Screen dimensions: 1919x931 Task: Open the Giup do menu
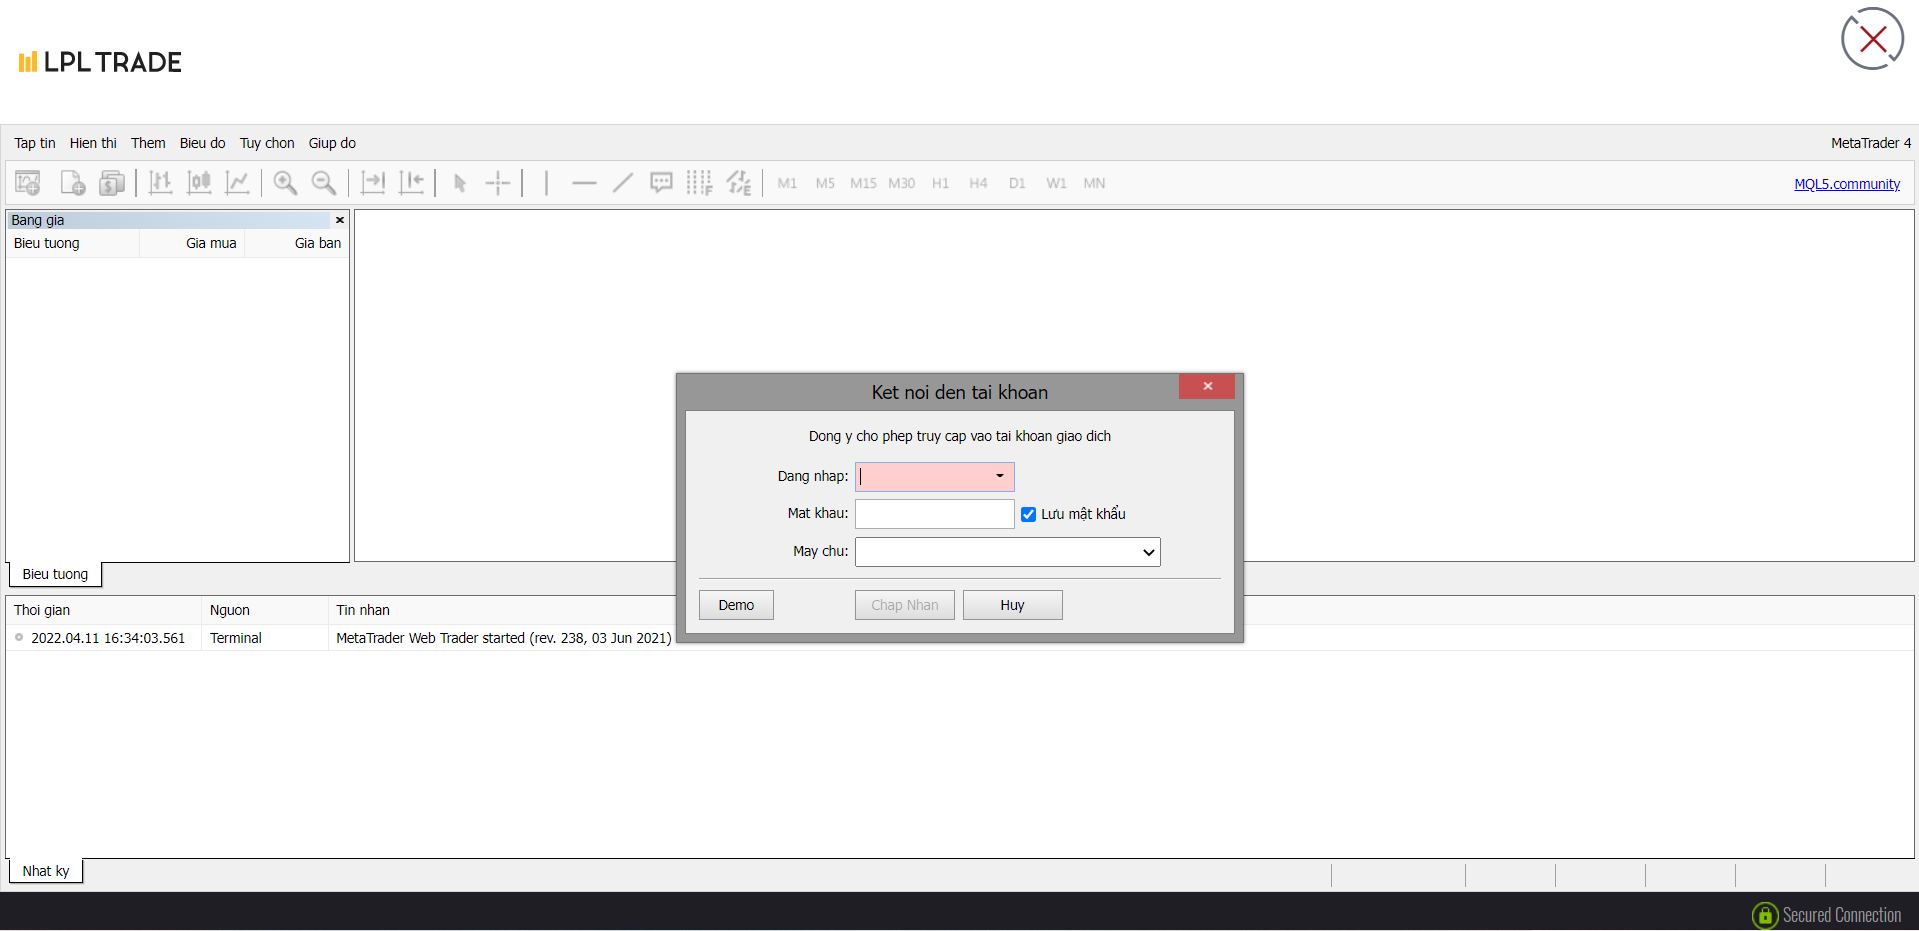coord(332,143)
